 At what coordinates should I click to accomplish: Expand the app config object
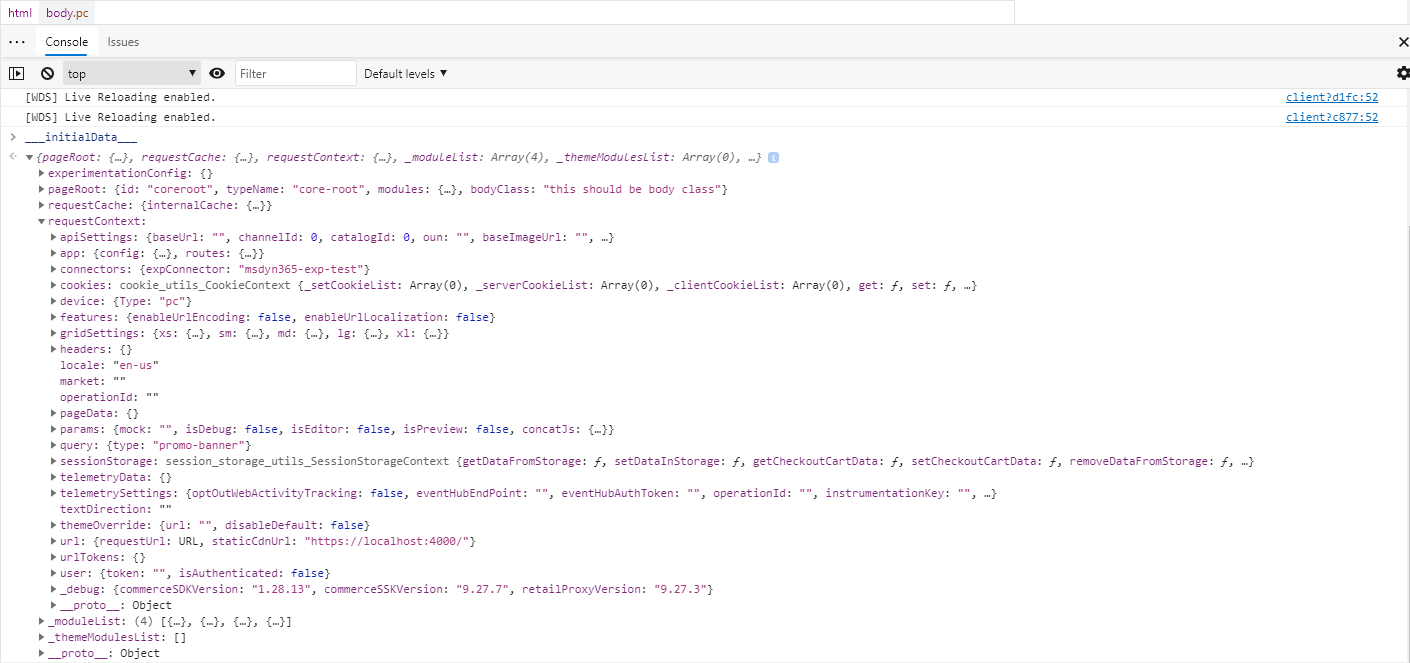[53, 253]
